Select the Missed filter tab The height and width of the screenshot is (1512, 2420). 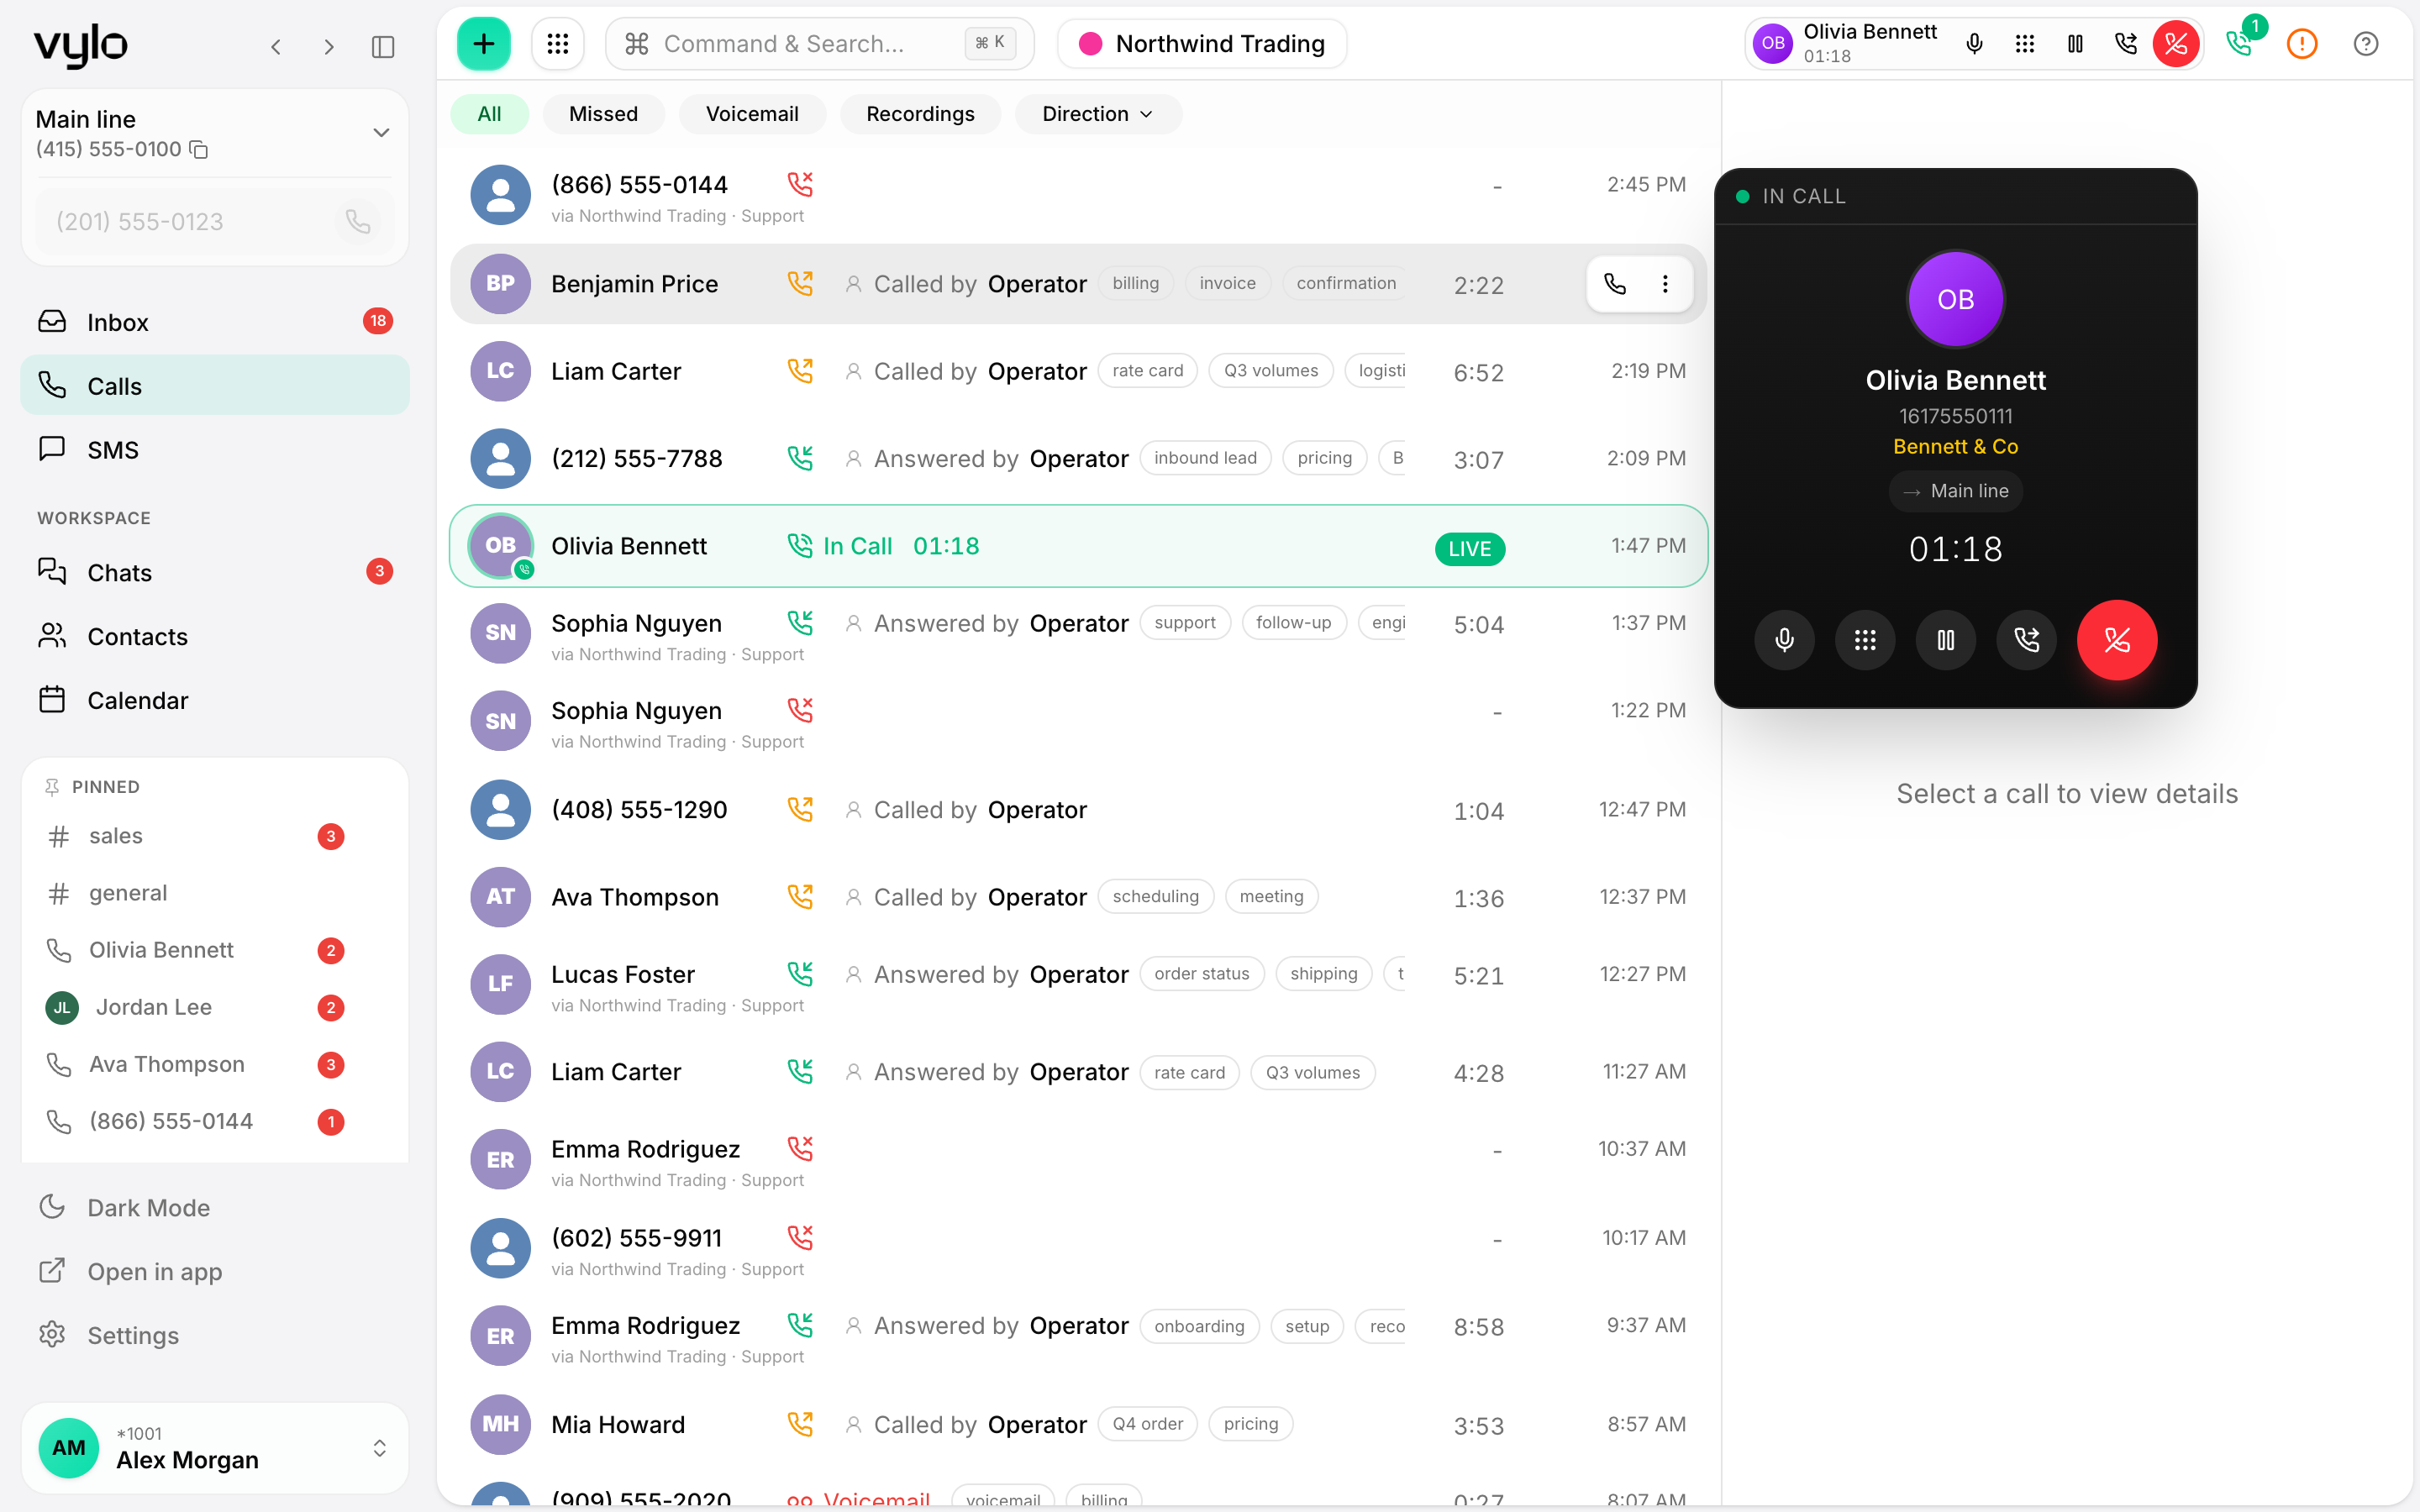pyautogui.click(x=603, y=114)
